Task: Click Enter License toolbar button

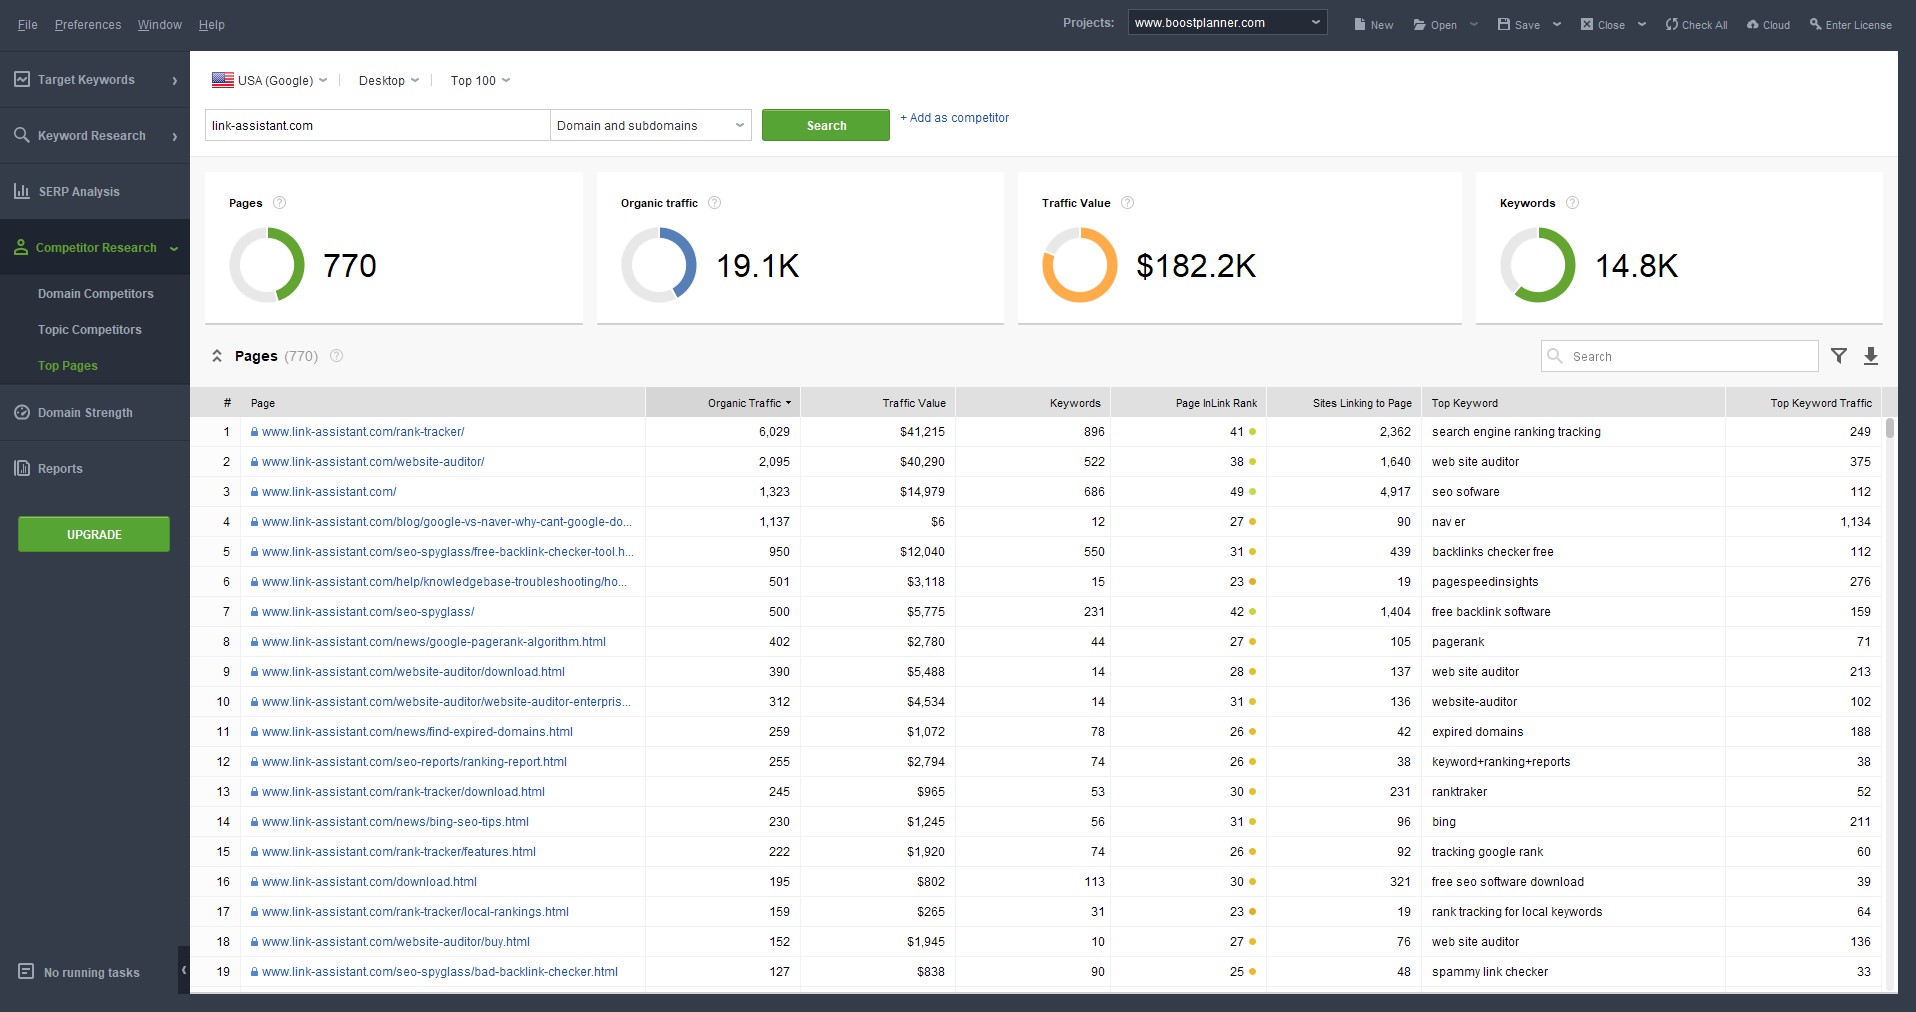Action: pos(1850,24)
